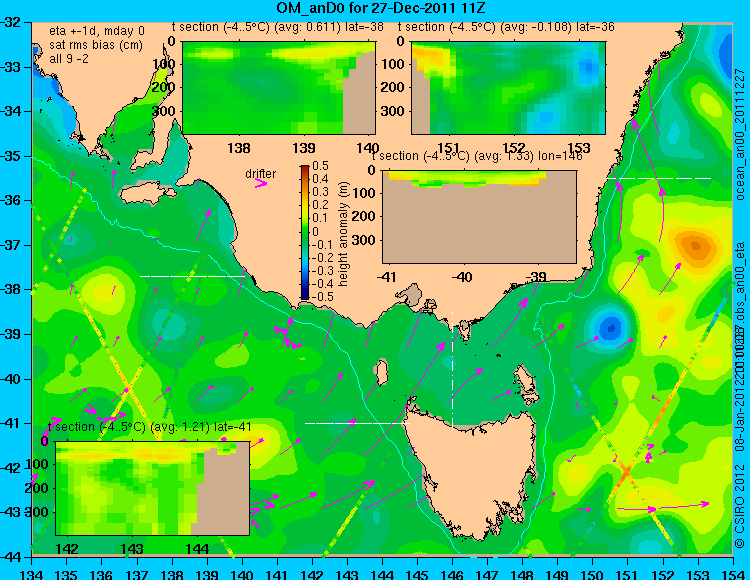Click the -41 latitude axis label
The height and width of the screenshot is (580, 750).
tap(11, 423)
